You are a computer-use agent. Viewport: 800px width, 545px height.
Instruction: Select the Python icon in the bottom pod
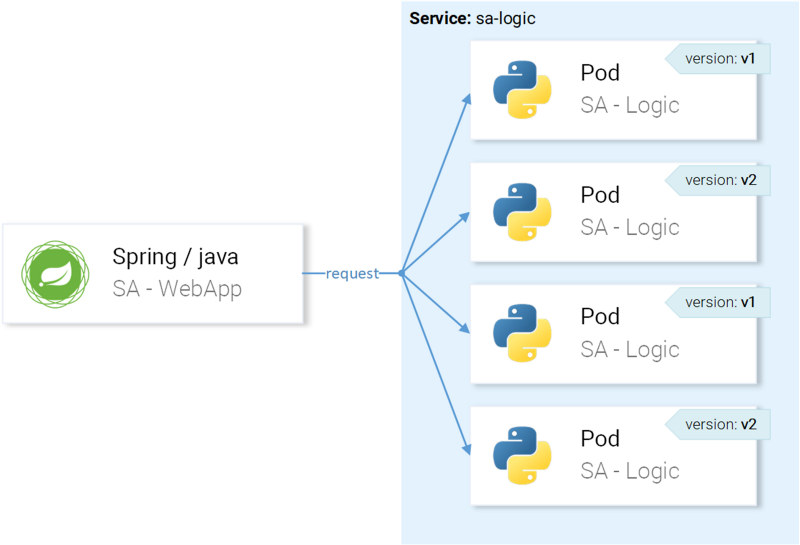pyautogui.click(x=522, y=456)
